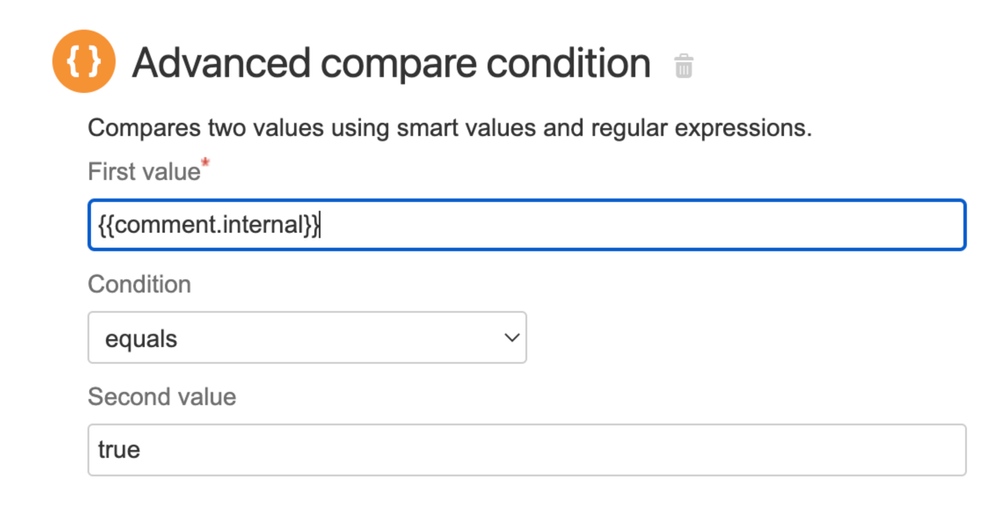
Task: Click the "Second value" label
Action: pyautogui.click(x=162, y=397)
